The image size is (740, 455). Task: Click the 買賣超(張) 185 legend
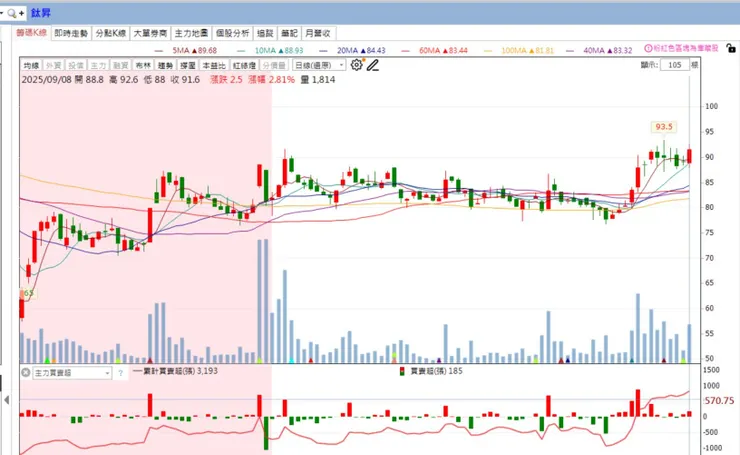click(x=431, y=371)
